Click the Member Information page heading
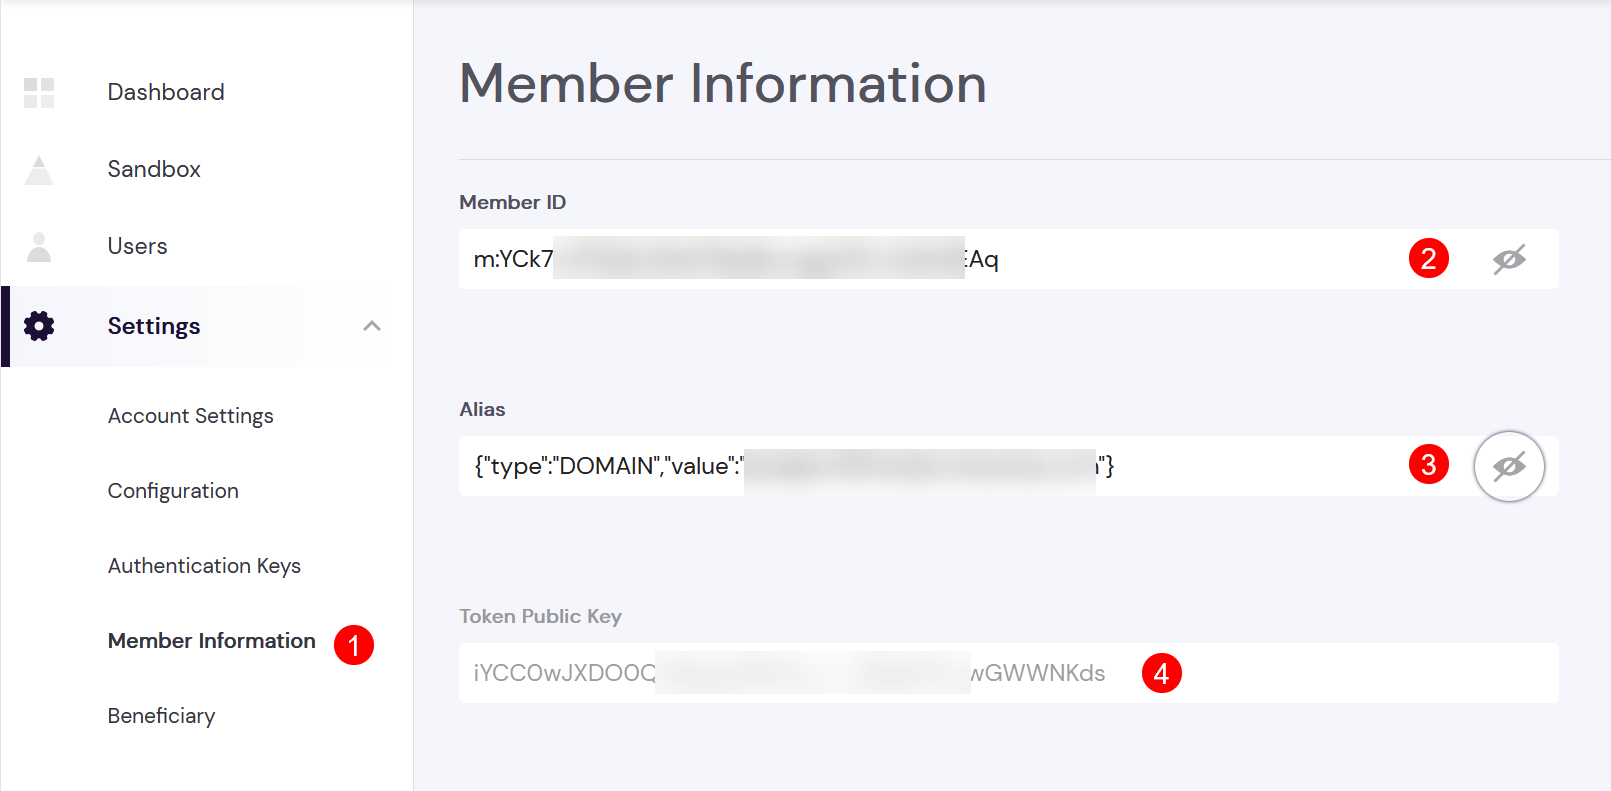The image size is (1611, 791). (723, 83)
